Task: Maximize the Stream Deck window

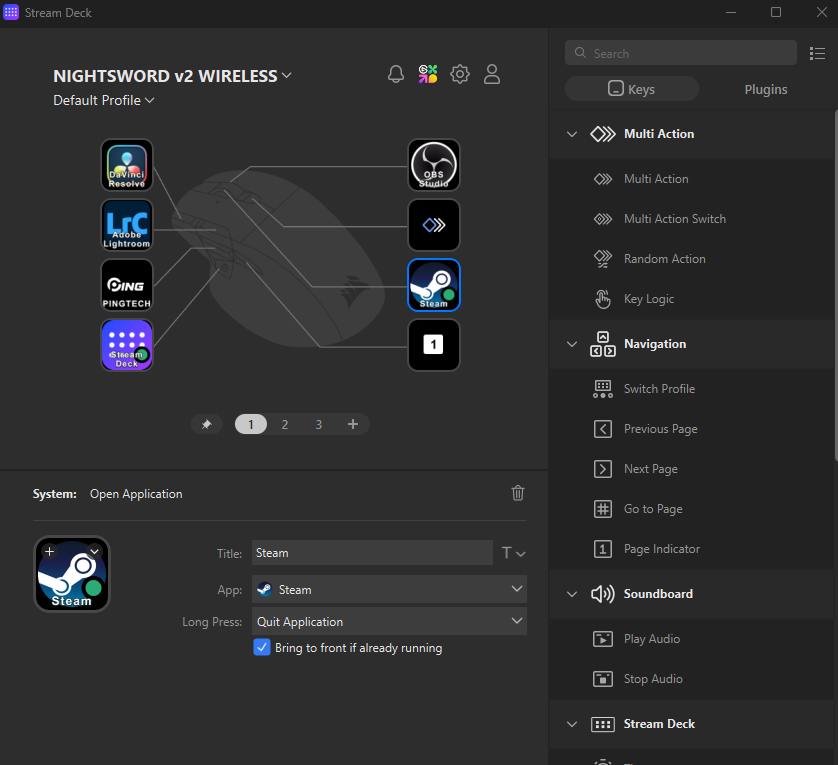Action: [x=776, y=12]
